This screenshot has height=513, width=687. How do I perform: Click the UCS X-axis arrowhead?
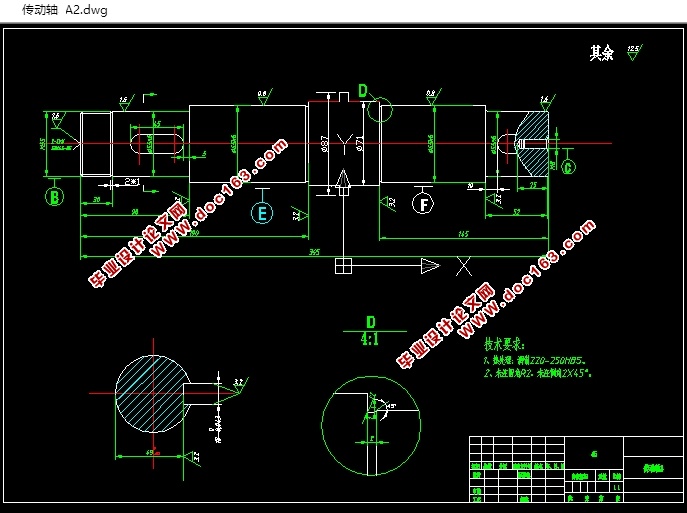(430, 265)
